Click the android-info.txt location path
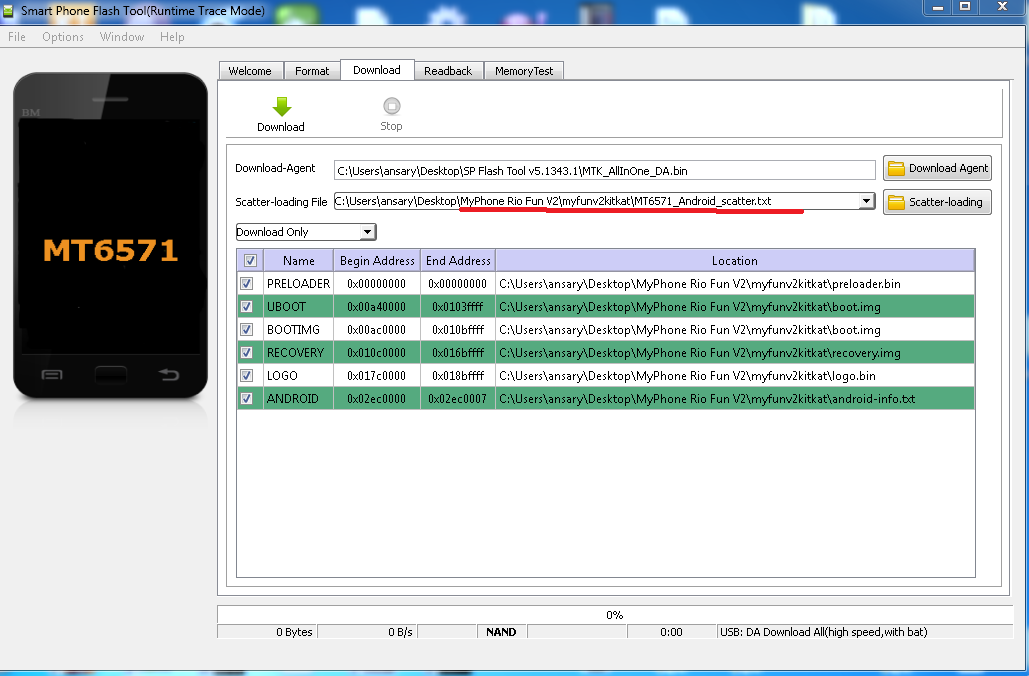The width and height of the screenshot is (1029, 676). click(x=707, y=398)
